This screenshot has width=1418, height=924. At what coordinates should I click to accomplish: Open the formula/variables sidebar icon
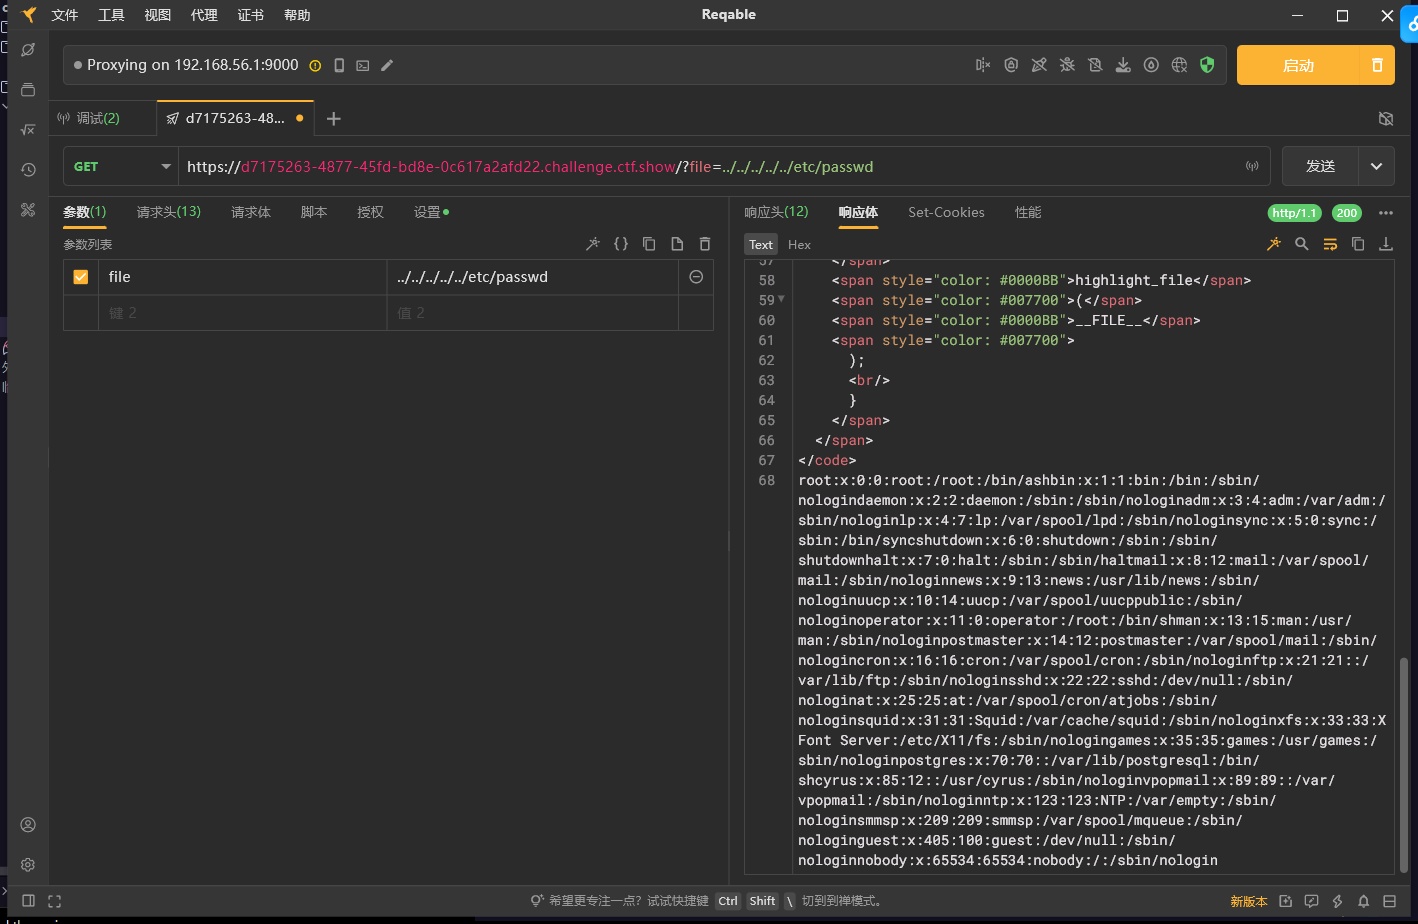pyautogui.click(x=28, y=130)
